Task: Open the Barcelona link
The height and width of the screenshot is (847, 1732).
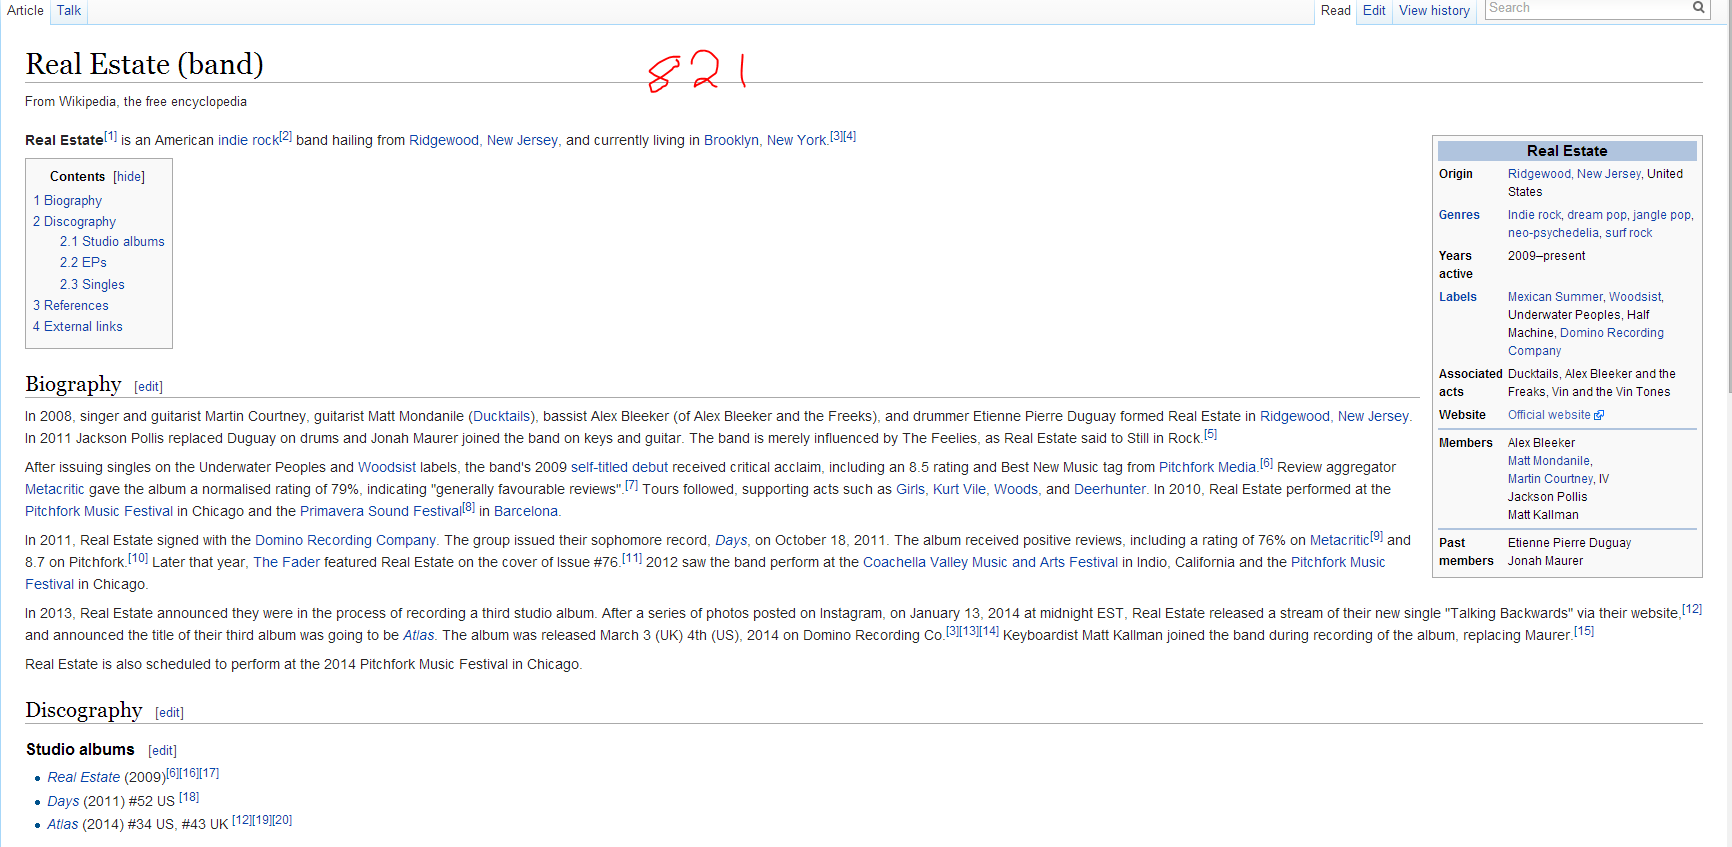Action: (x=526, y=511)
